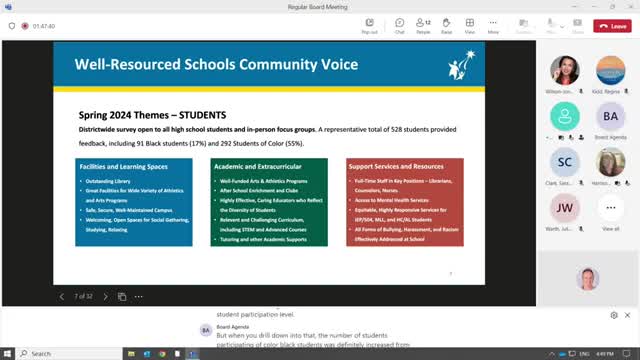The height and width of the screenshot is (360, 640).
Task: Select participant avatar with initials SC
Action: (564, 162)
